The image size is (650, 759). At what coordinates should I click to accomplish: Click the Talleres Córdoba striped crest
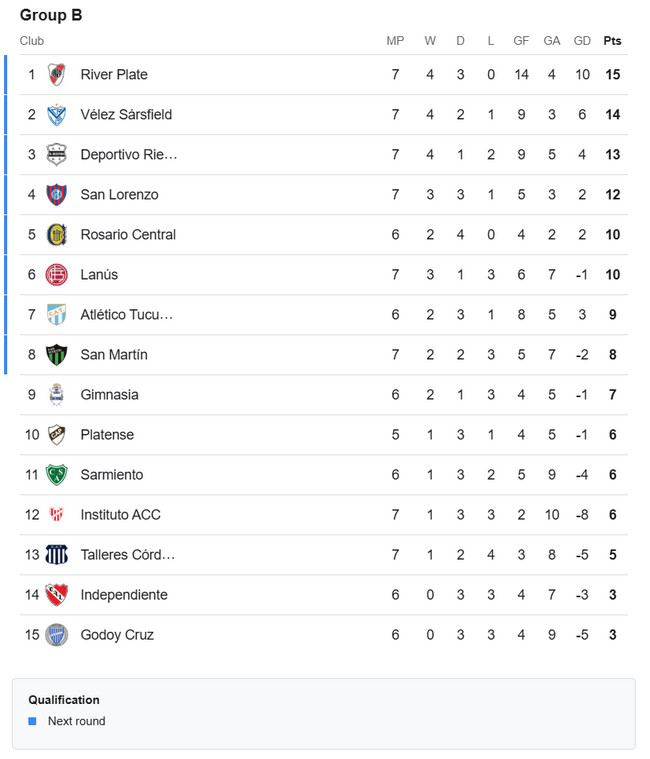pyautogui.click(x=57, y=555)
